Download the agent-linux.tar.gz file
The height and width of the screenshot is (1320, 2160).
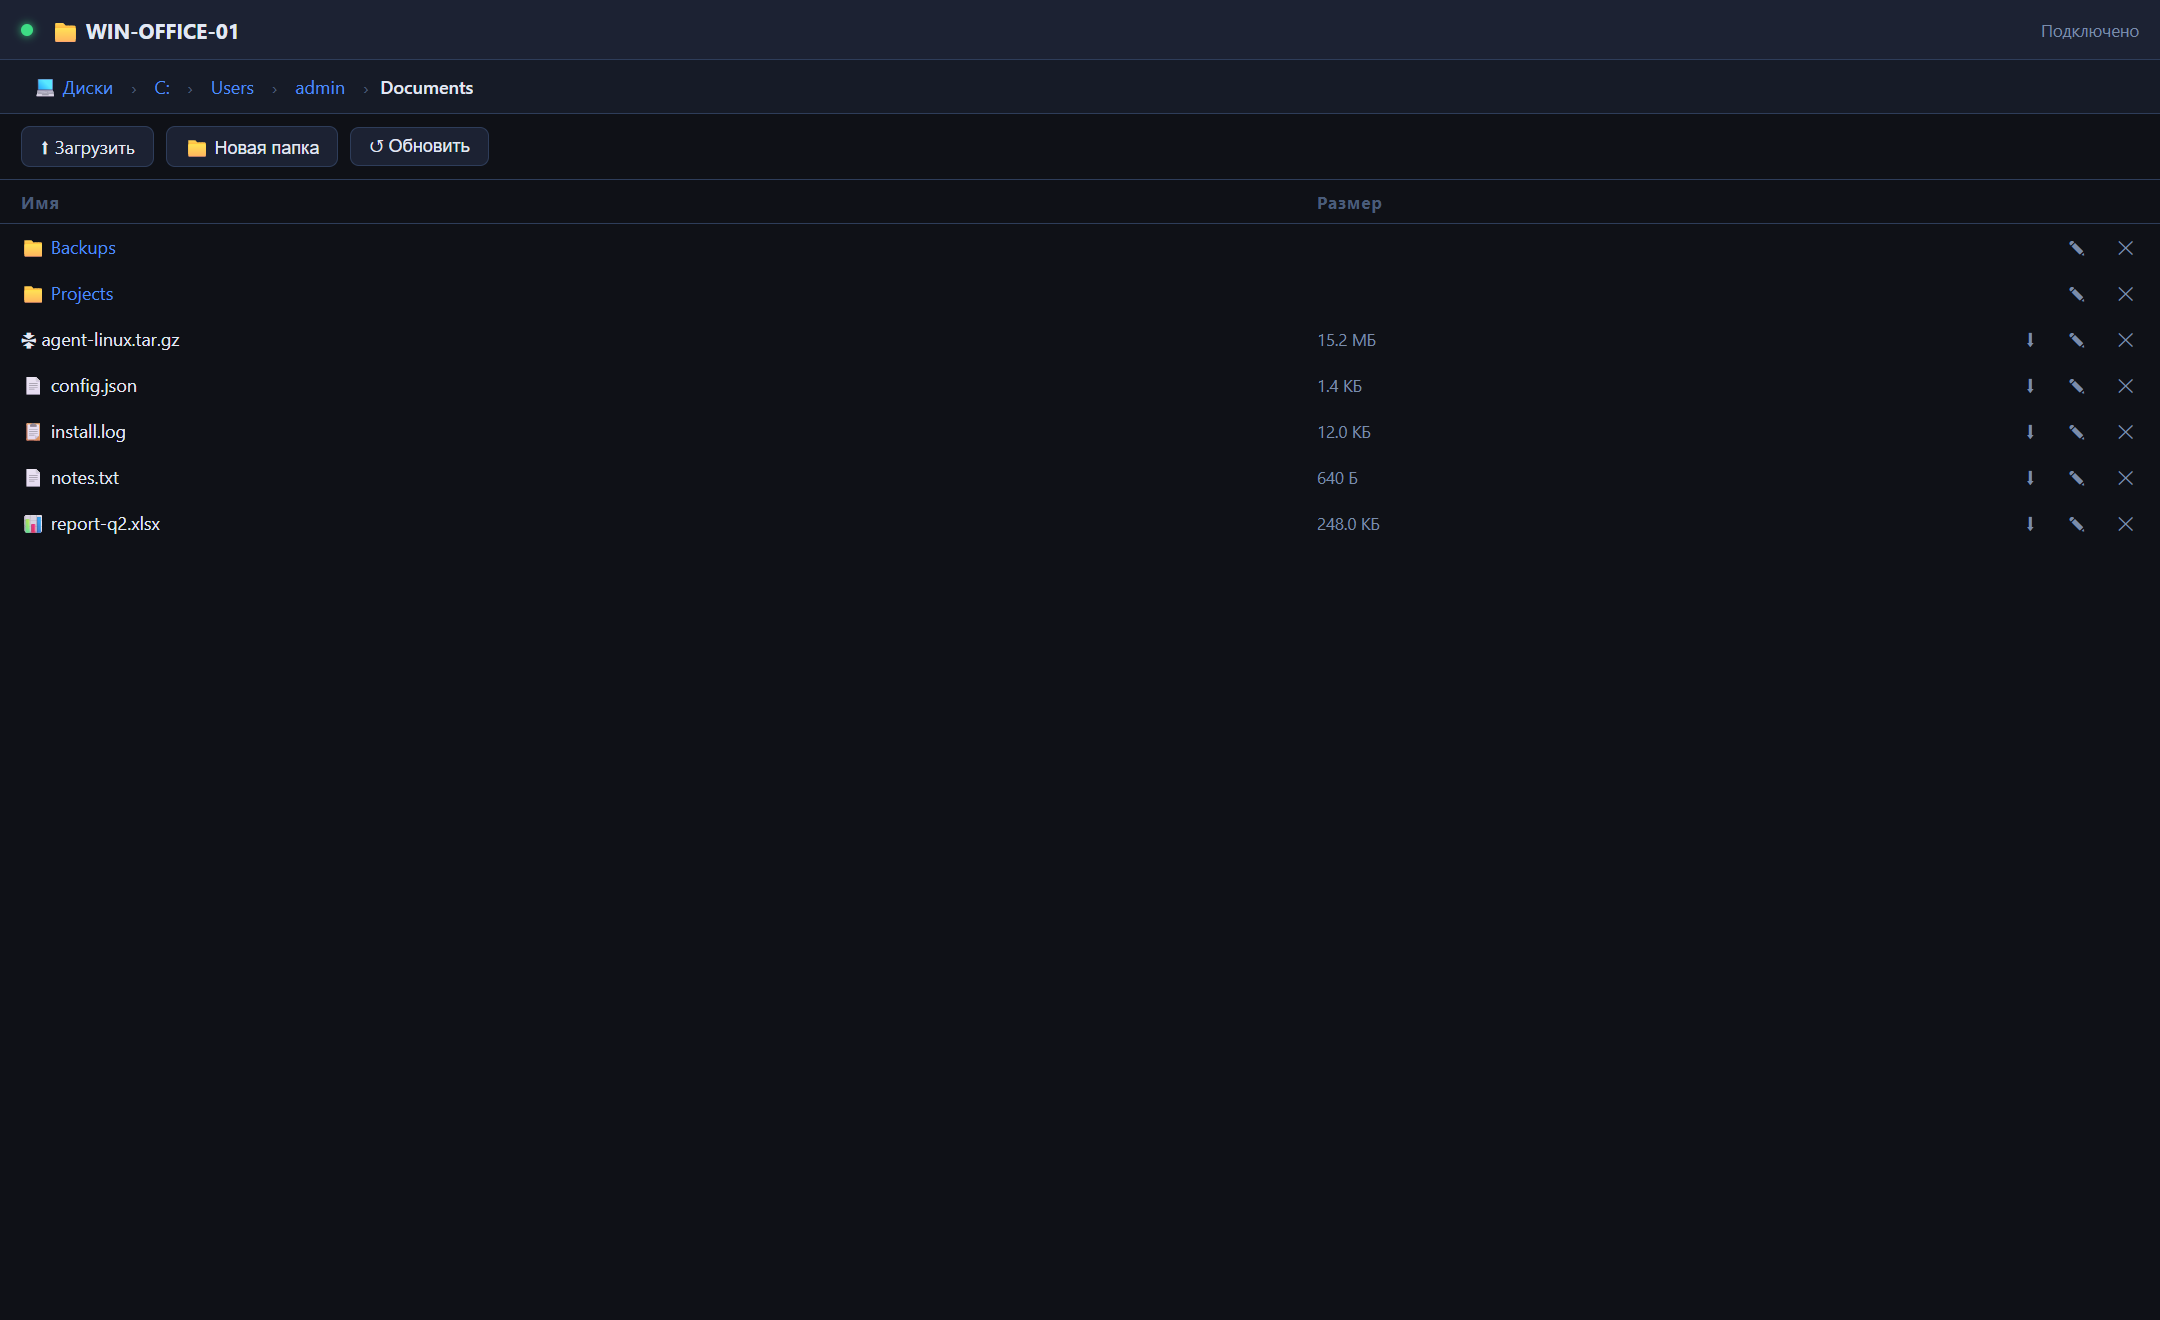(x=2030, y=340)
